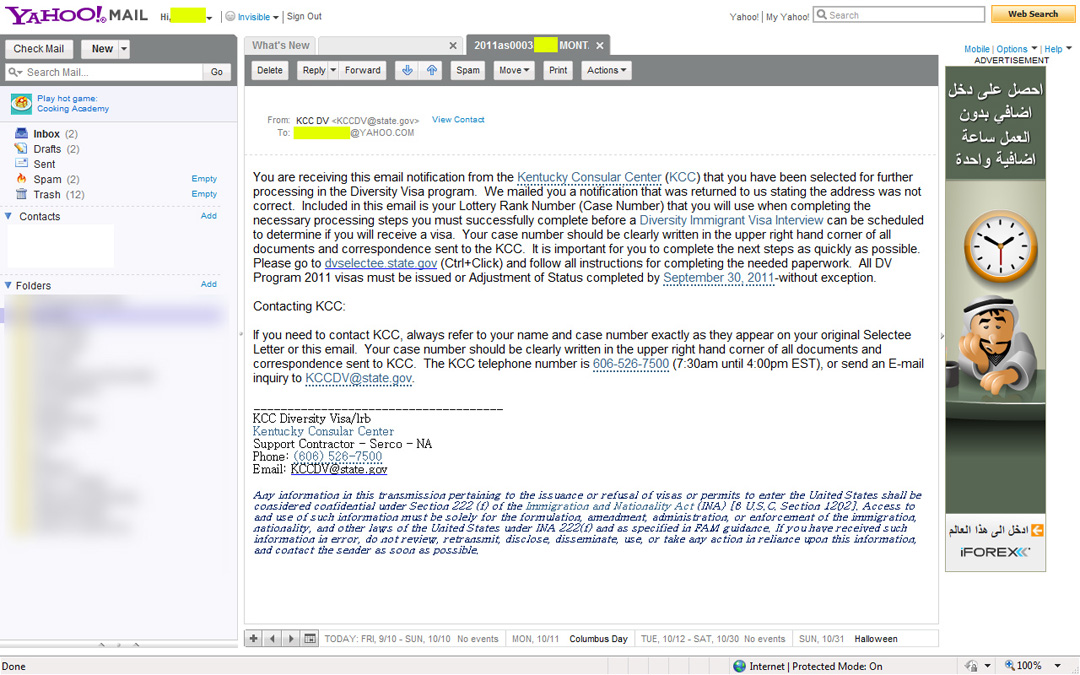The height and width of the screenshot is (675, 1080).
Task: Open the browser zoom level dropdown
Action: [1057, 666]
